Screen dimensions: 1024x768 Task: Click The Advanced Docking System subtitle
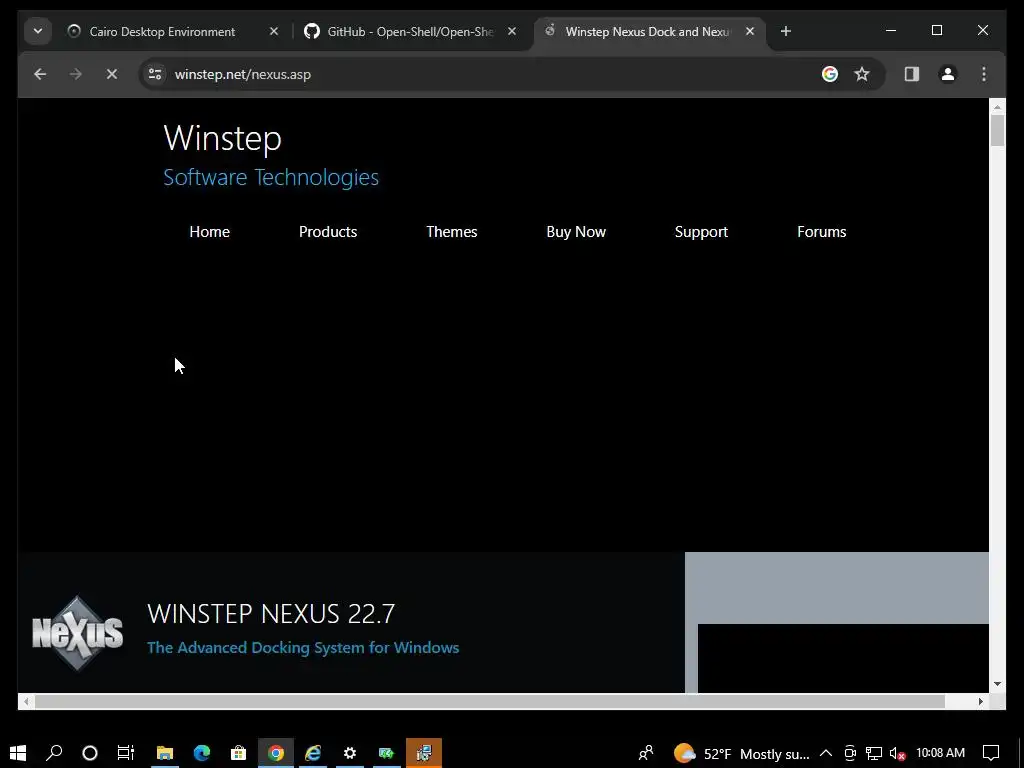(303, 648)
